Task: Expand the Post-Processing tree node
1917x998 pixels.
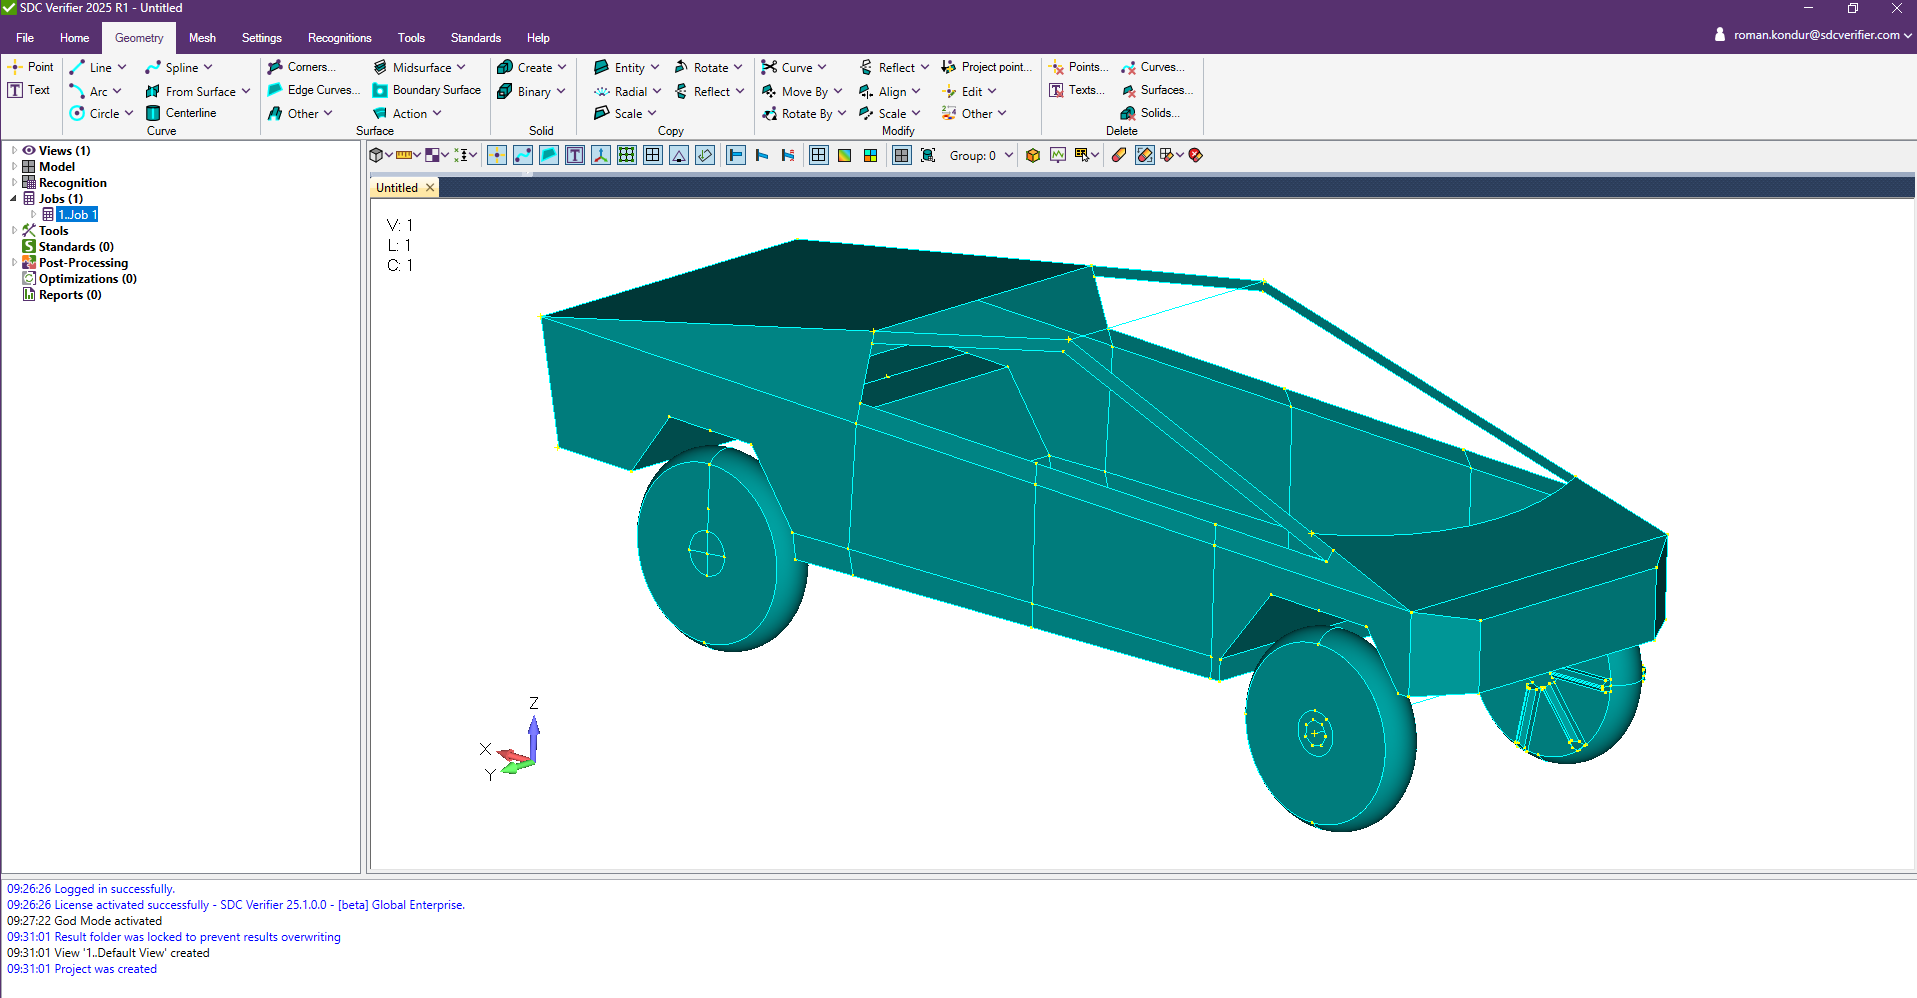Action: [14, 263]
